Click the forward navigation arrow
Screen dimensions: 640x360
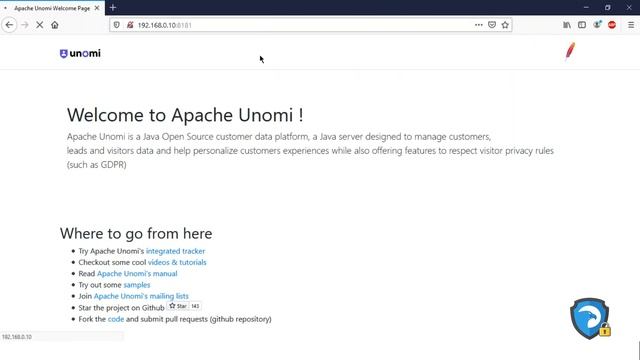[25, 25]
